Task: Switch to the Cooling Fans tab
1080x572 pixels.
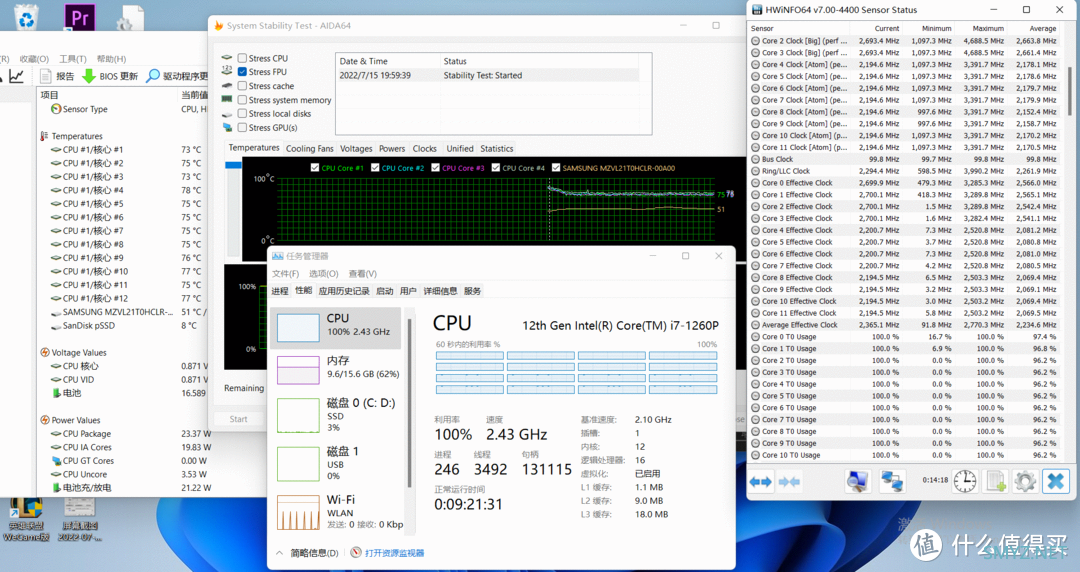Action: 309,148
